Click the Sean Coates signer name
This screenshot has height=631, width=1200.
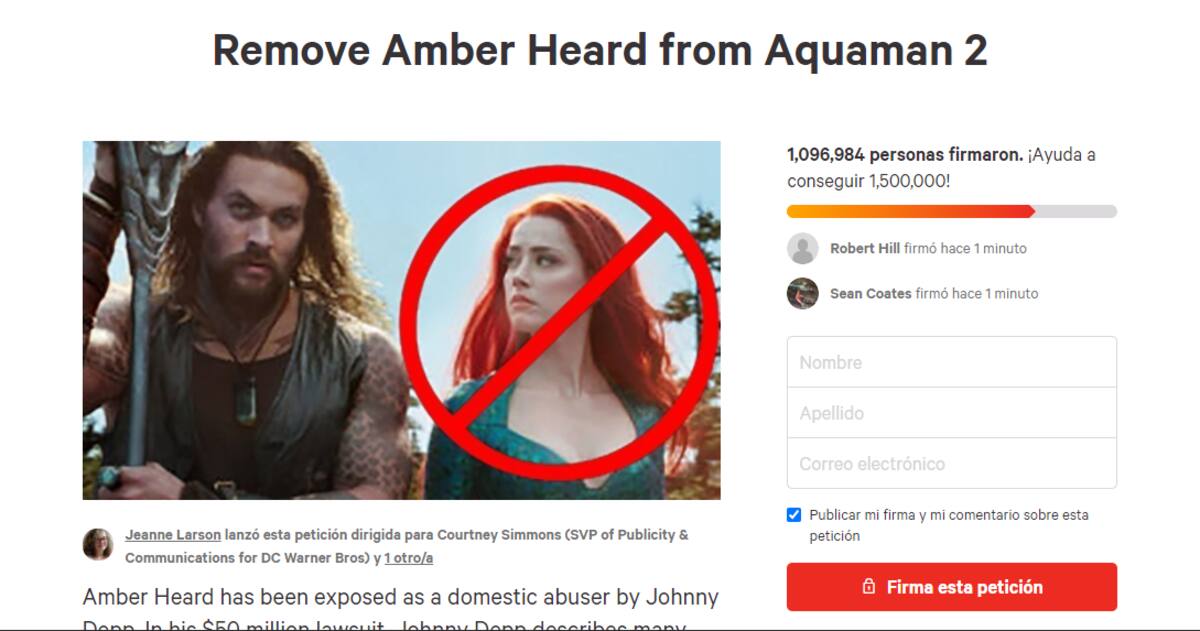[871, 293]
